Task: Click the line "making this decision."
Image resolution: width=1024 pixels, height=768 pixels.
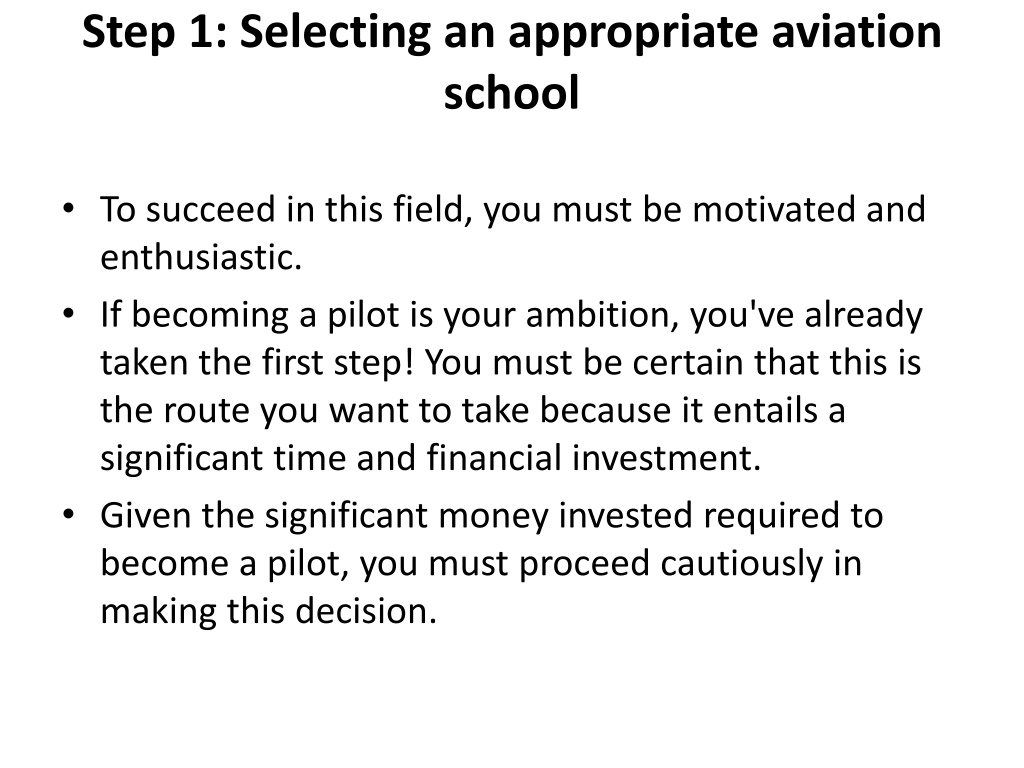Action: click(268, 611)
